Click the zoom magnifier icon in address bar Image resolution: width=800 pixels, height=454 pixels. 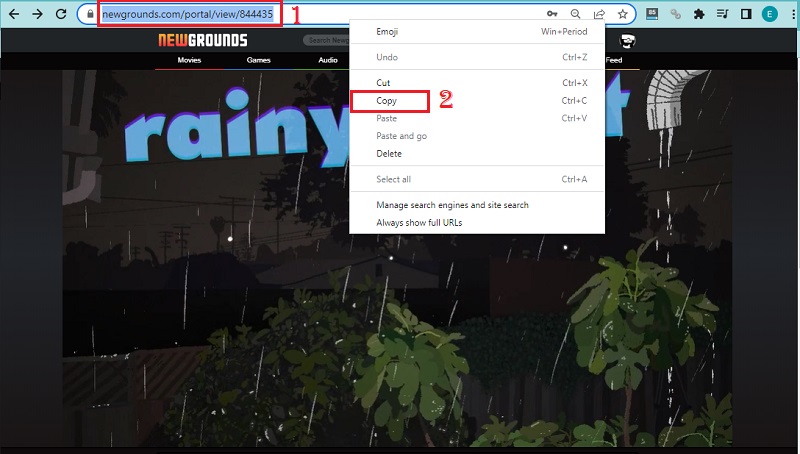(x=576, y=14)
